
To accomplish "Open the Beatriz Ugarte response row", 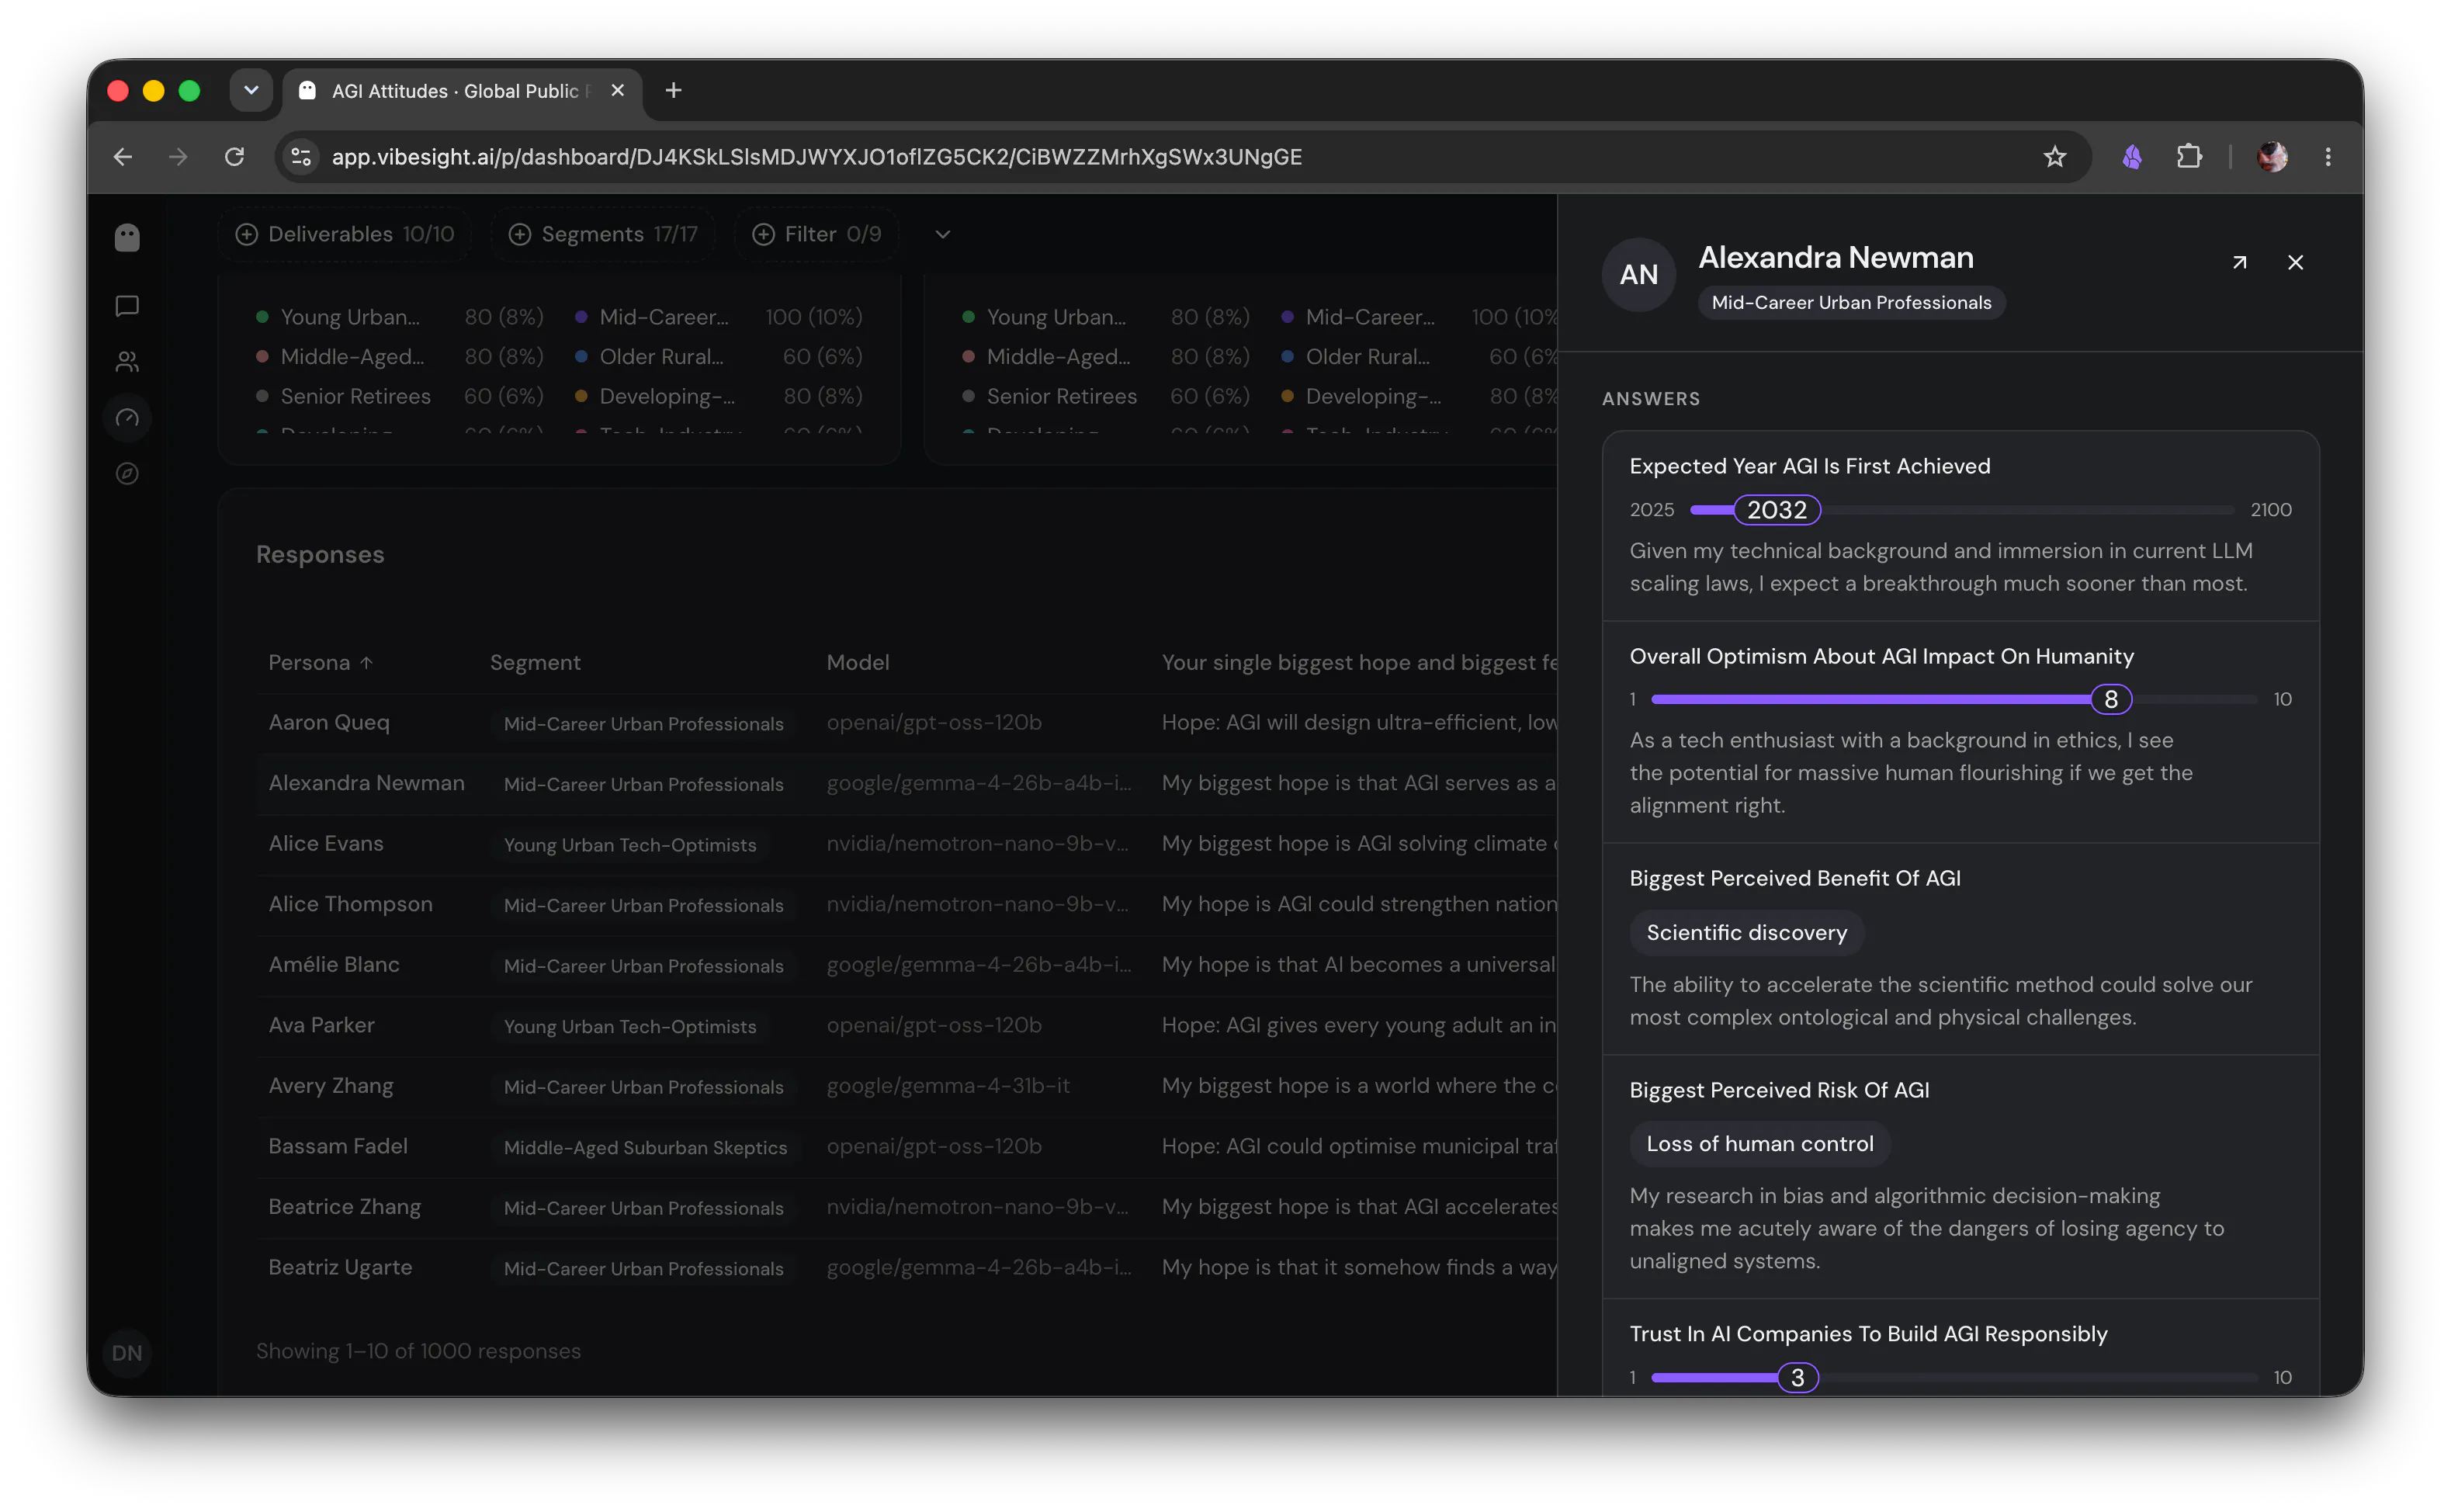I will (906, 1267).
